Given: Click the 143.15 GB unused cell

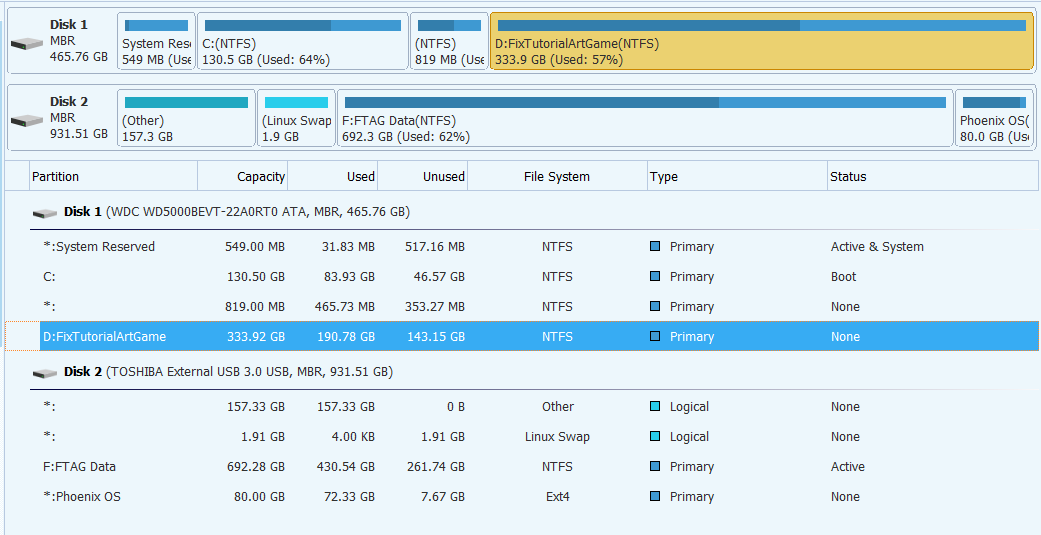Looking at the screenshot, I should click(x=436, y=336).
